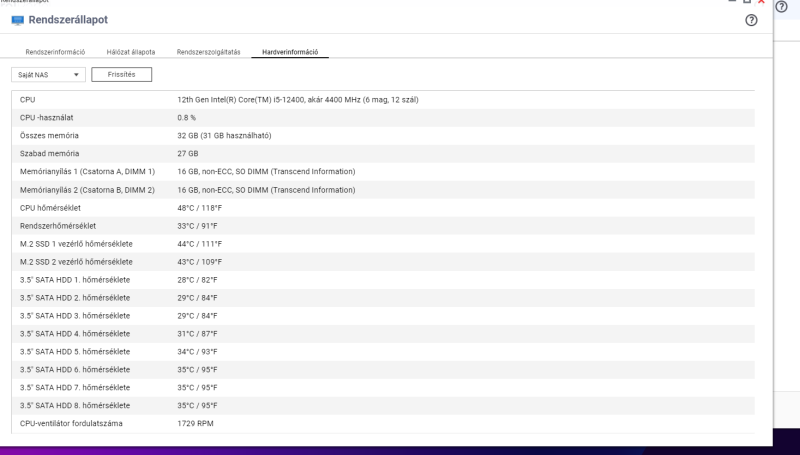800x455 pixels.
Task: Click 3.5" SATA HDD 7. hőmérséklete label
Action: (75, 388)
